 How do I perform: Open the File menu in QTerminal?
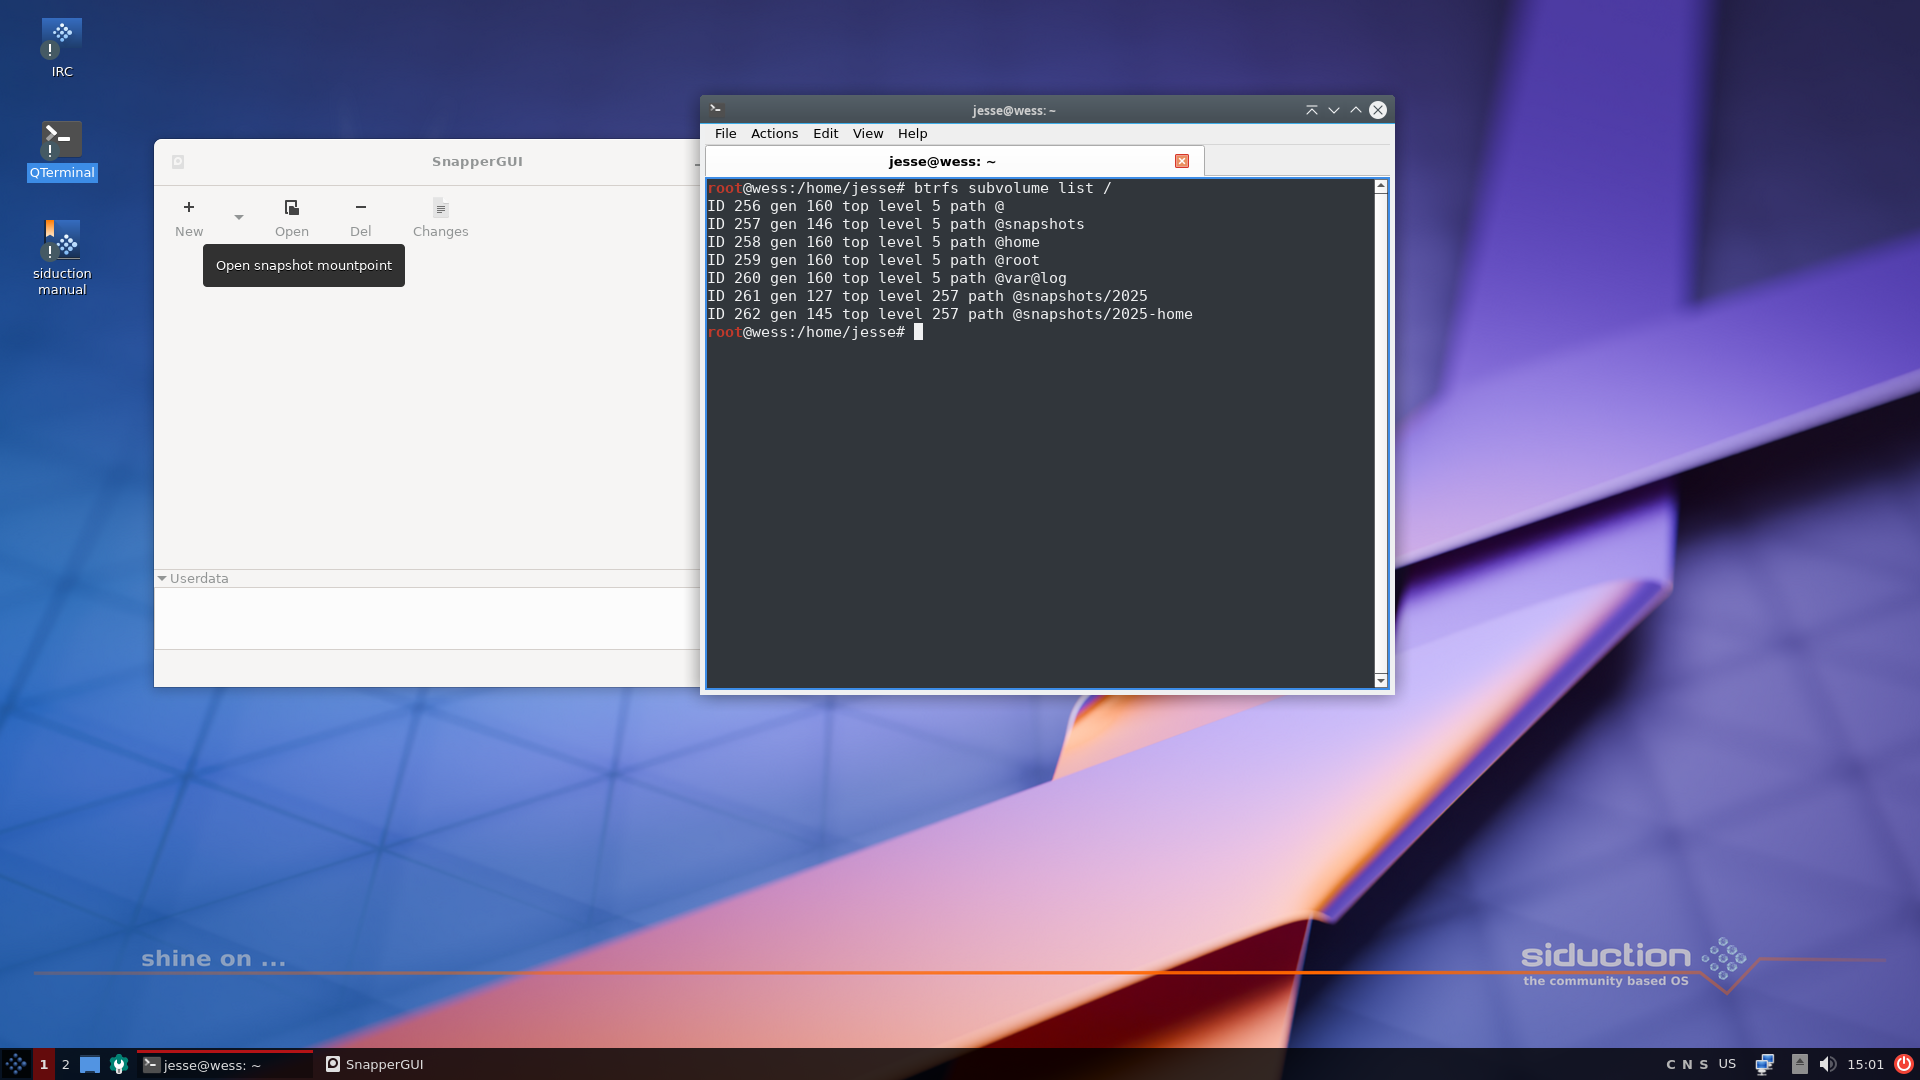[726, 133]
